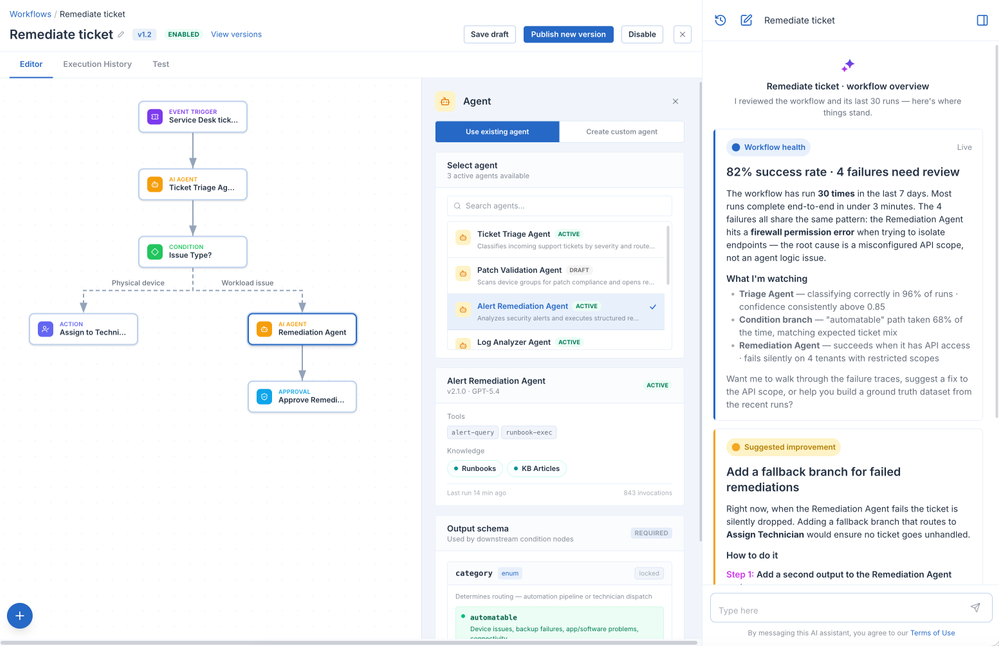Open the Terms of Use link
This screenshot has height=646, width=1000.
pos(932,633)
